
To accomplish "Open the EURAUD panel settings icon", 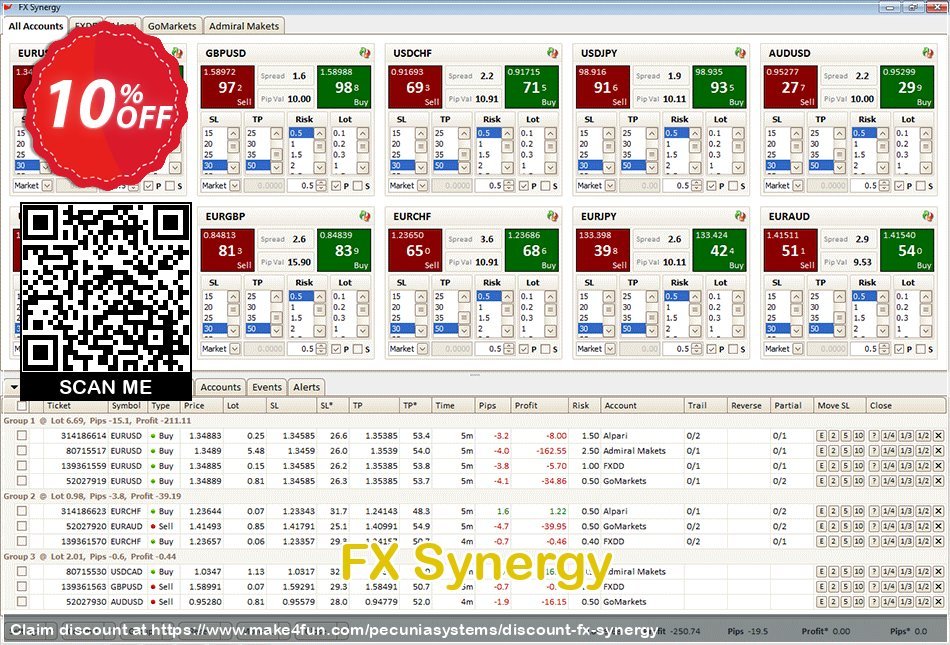I will 928,216.
